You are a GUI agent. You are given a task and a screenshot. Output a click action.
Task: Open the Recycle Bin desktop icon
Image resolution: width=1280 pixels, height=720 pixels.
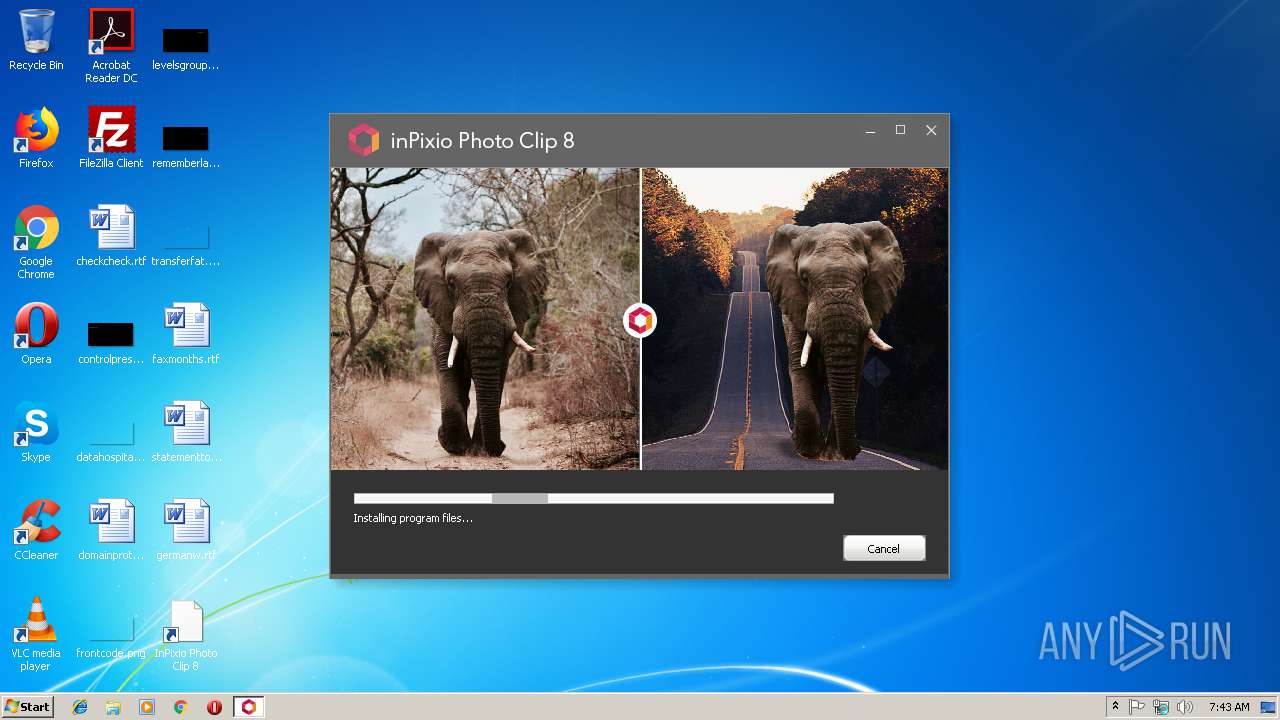[36, 40]
